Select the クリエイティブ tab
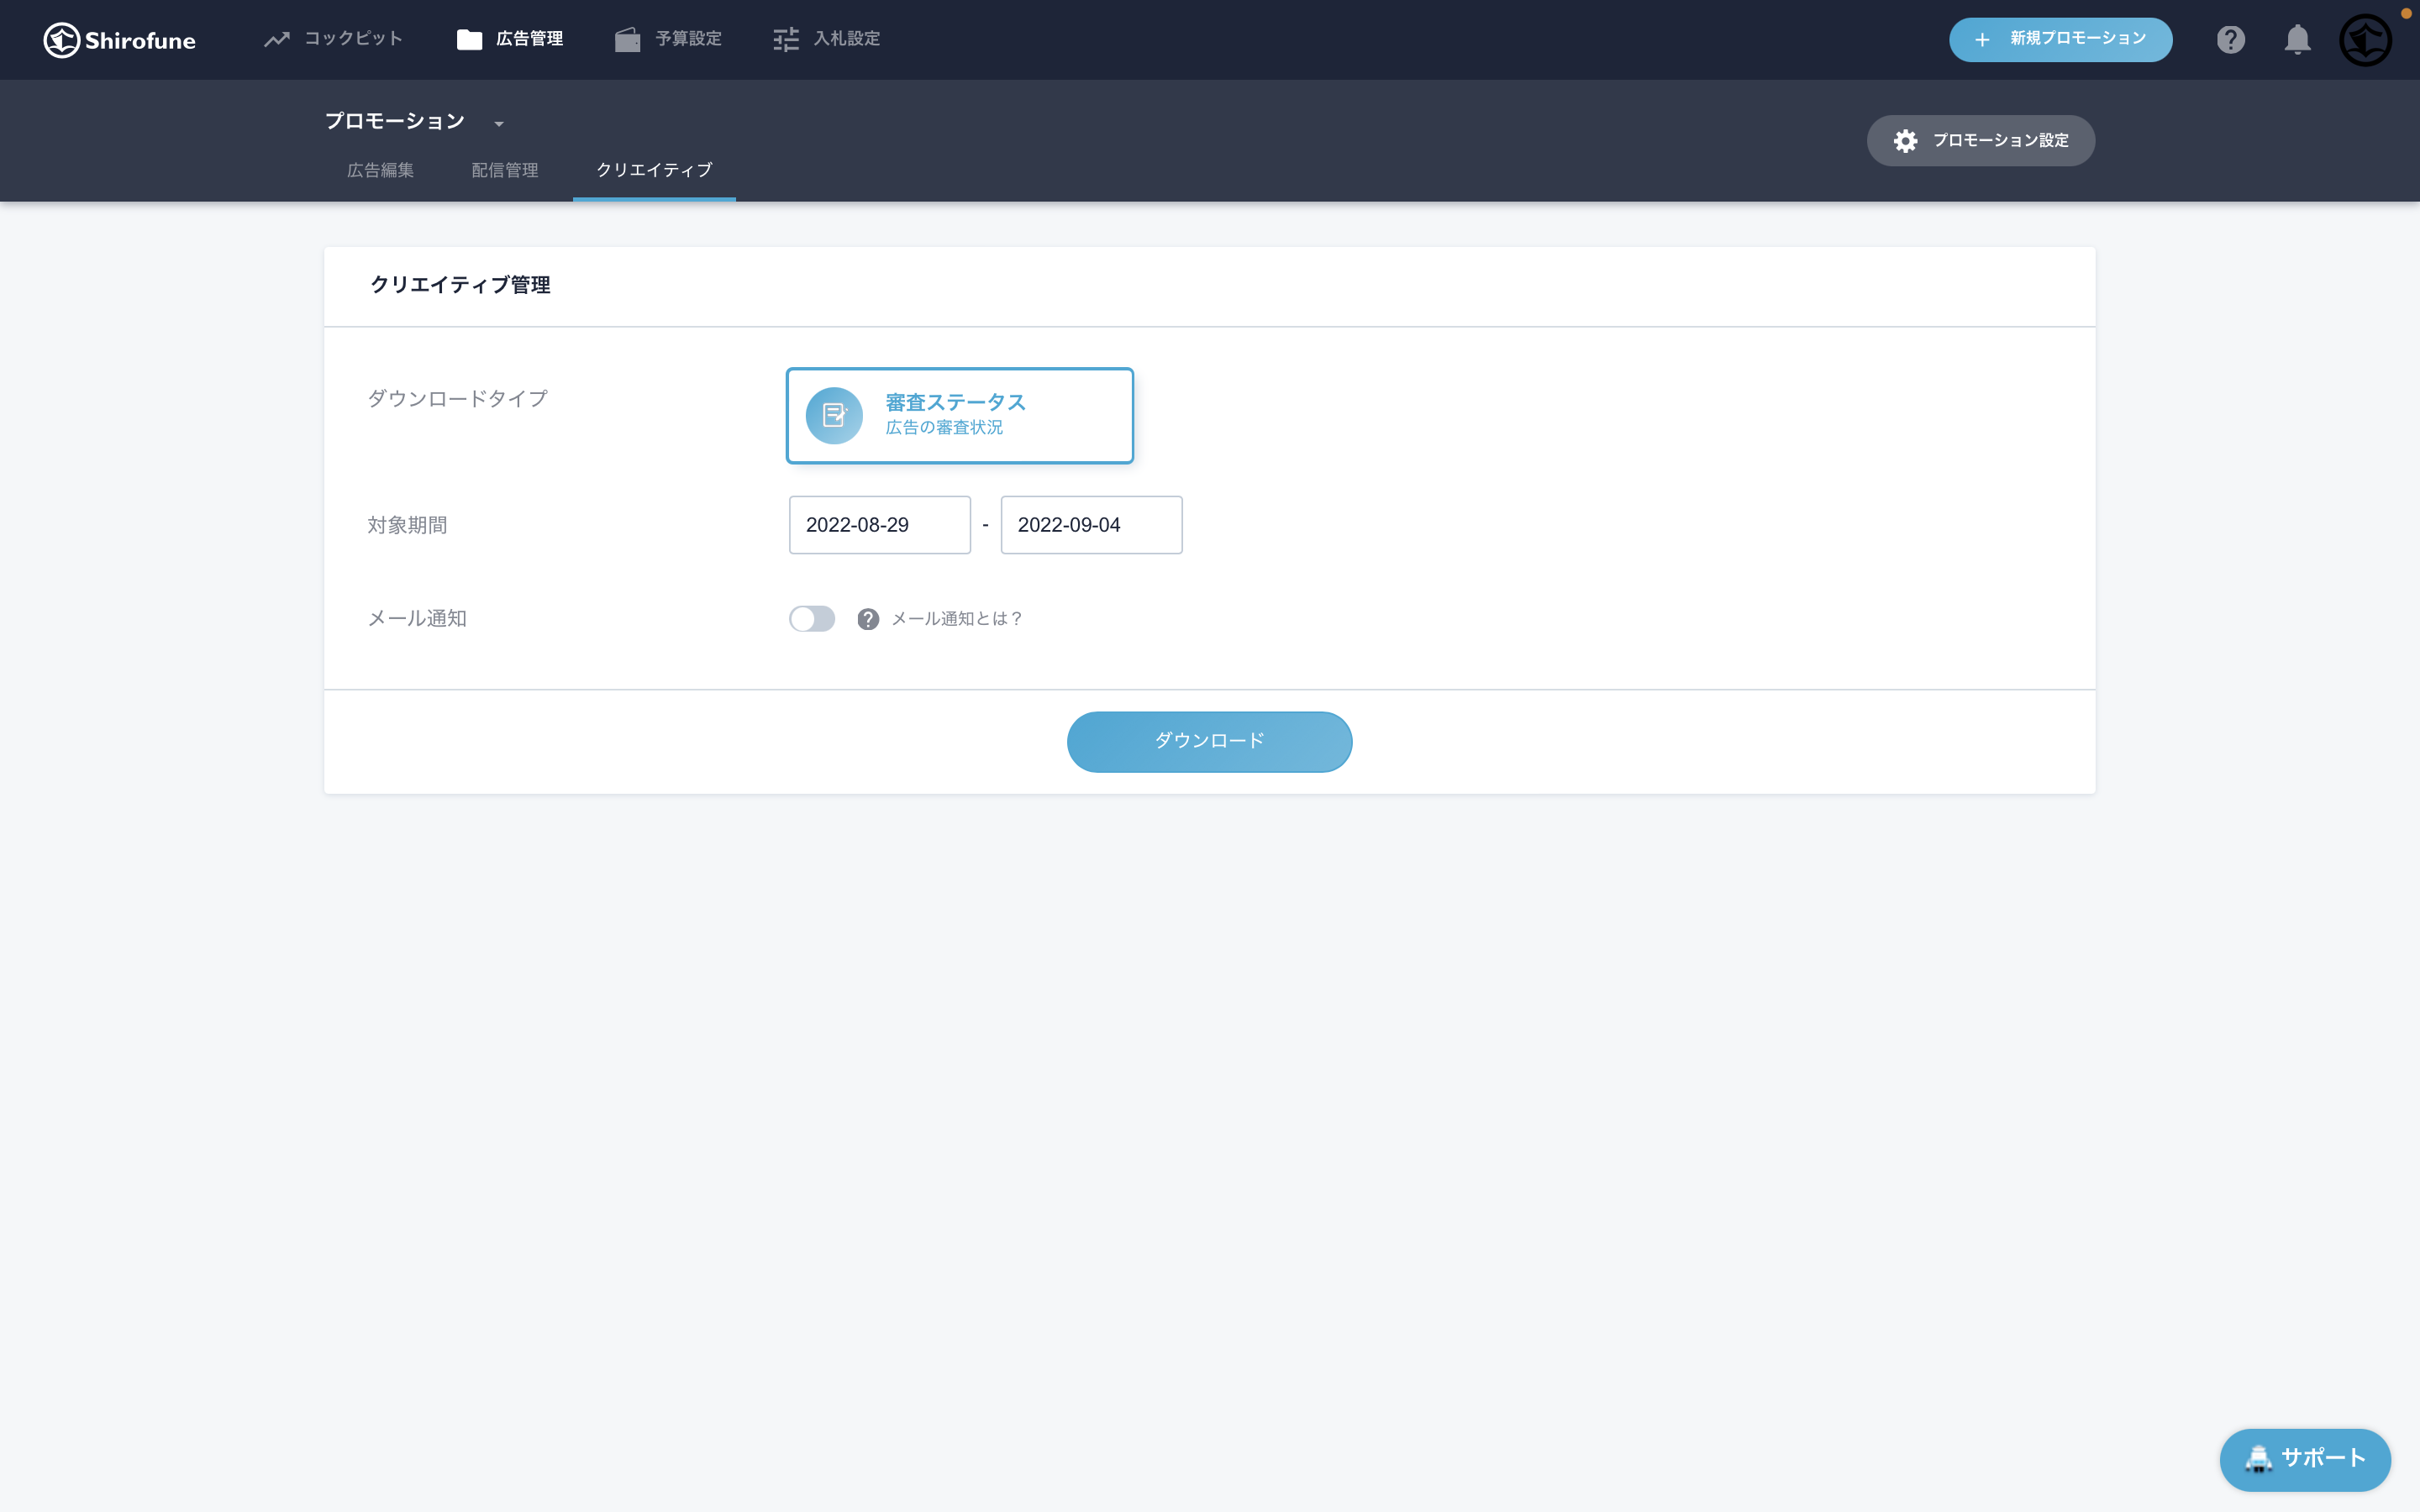The image size is (2420, 1512). (654, 170)
